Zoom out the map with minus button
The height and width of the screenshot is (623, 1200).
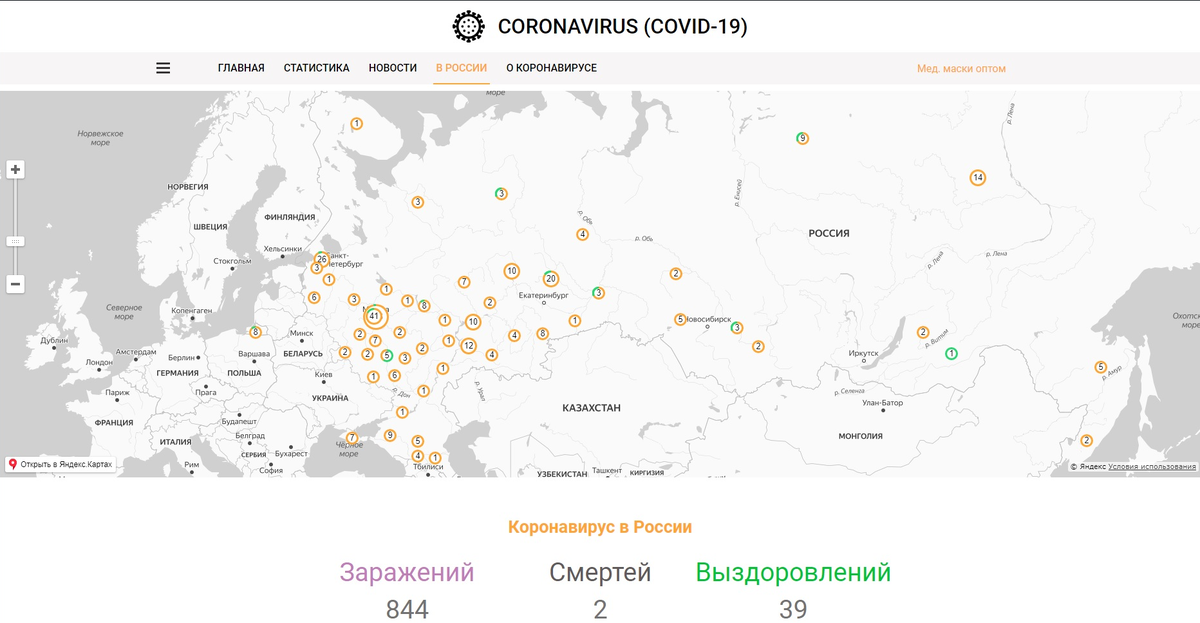(x=15, y=285)
